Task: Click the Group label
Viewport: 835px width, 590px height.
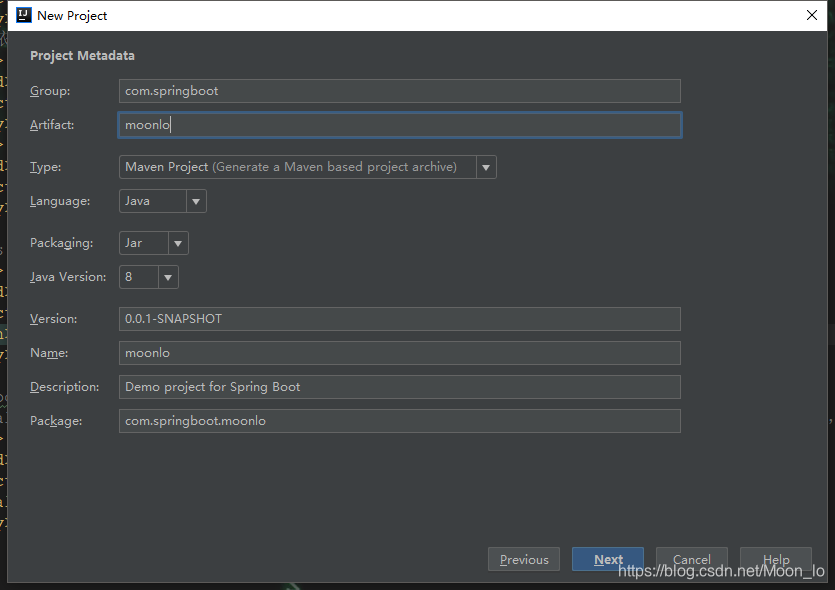Action: (x=50, y=91)
